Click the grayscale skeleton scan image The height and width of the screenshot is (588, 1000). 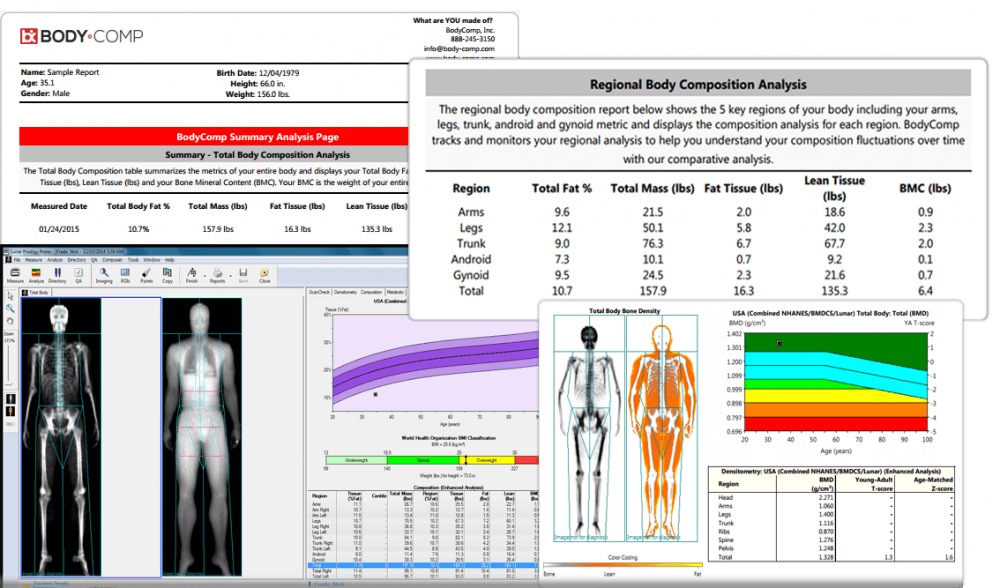pyautogui.click(x=61, y=437)
